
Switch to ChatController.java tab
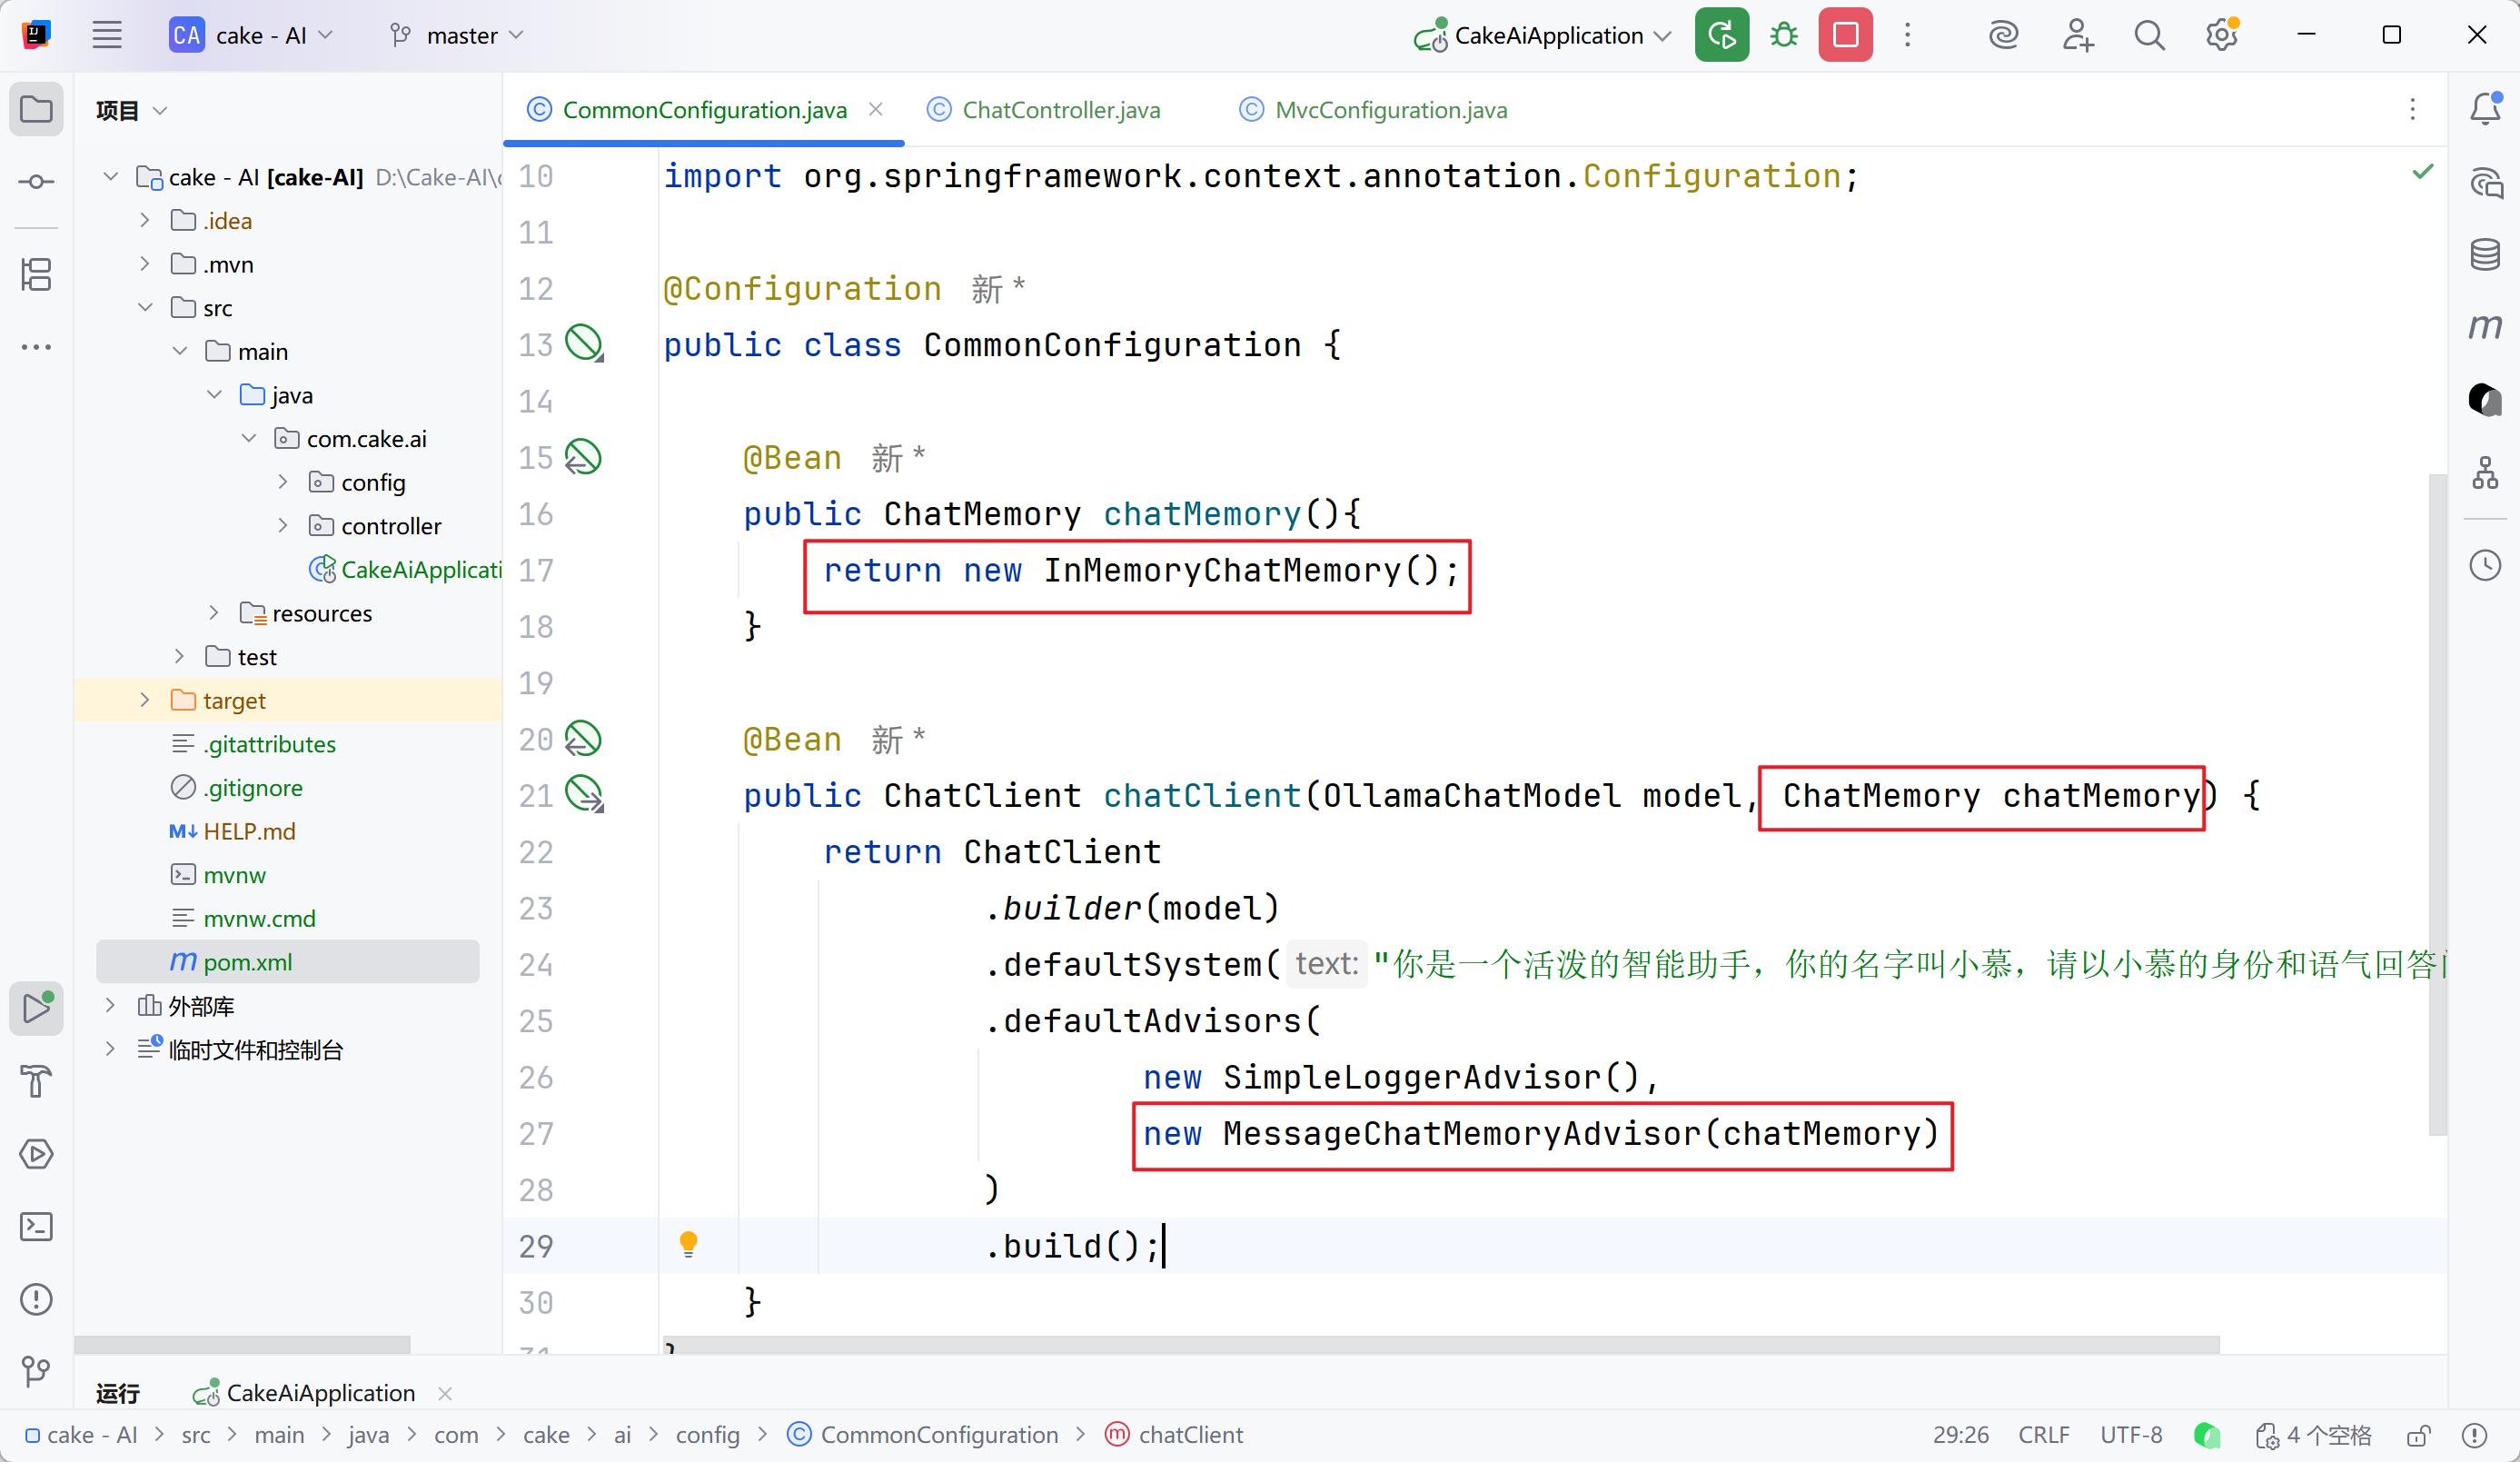1059,110
